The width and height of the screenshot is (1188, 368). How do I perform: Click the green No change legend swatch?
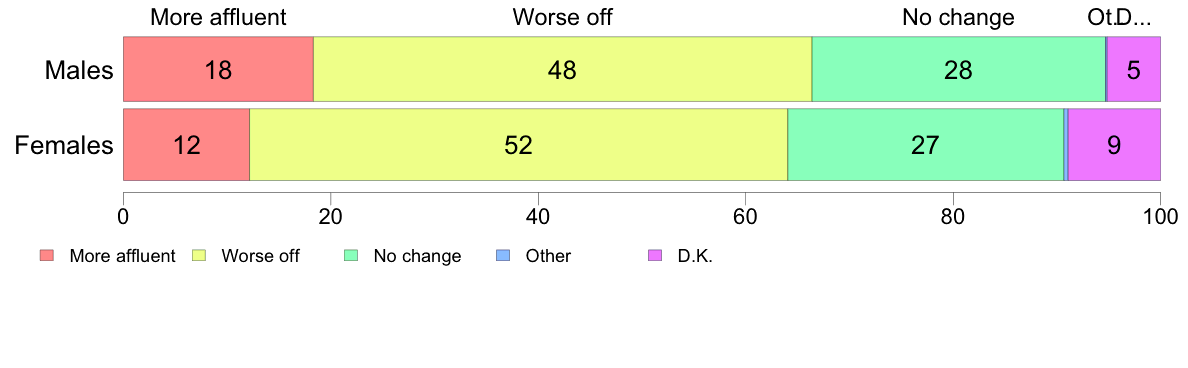click(351, 257)
